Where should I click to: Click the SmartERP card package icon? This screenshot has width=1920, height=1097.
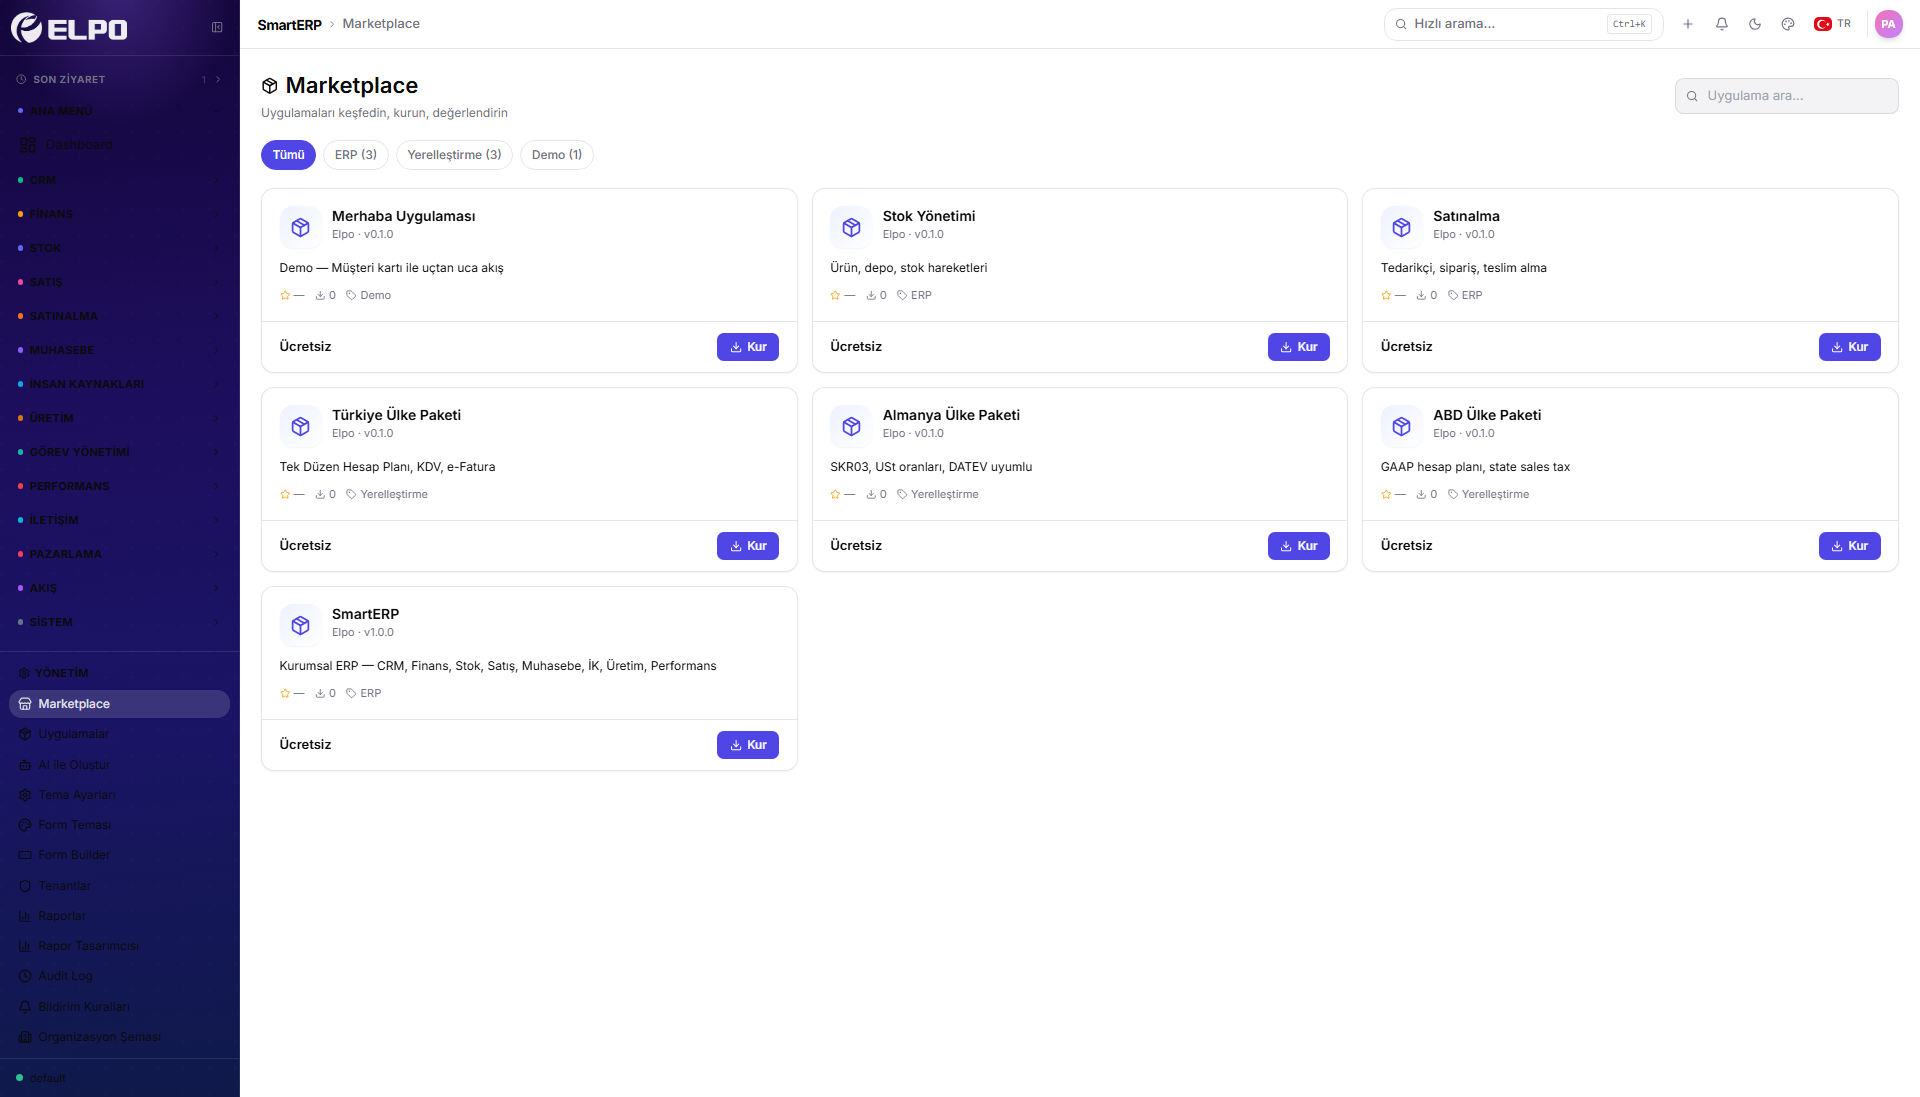pos(301,625)
